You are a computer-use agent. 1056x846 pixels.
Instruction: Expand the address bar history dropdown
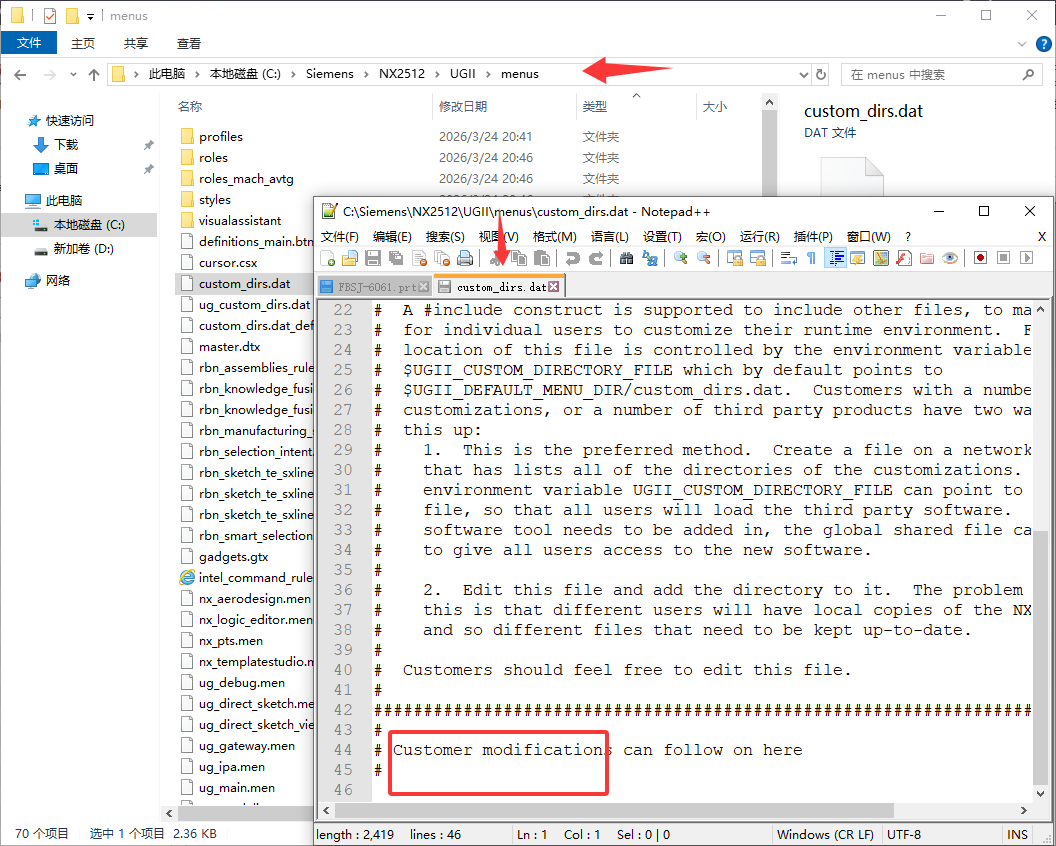tap(803, 75)
